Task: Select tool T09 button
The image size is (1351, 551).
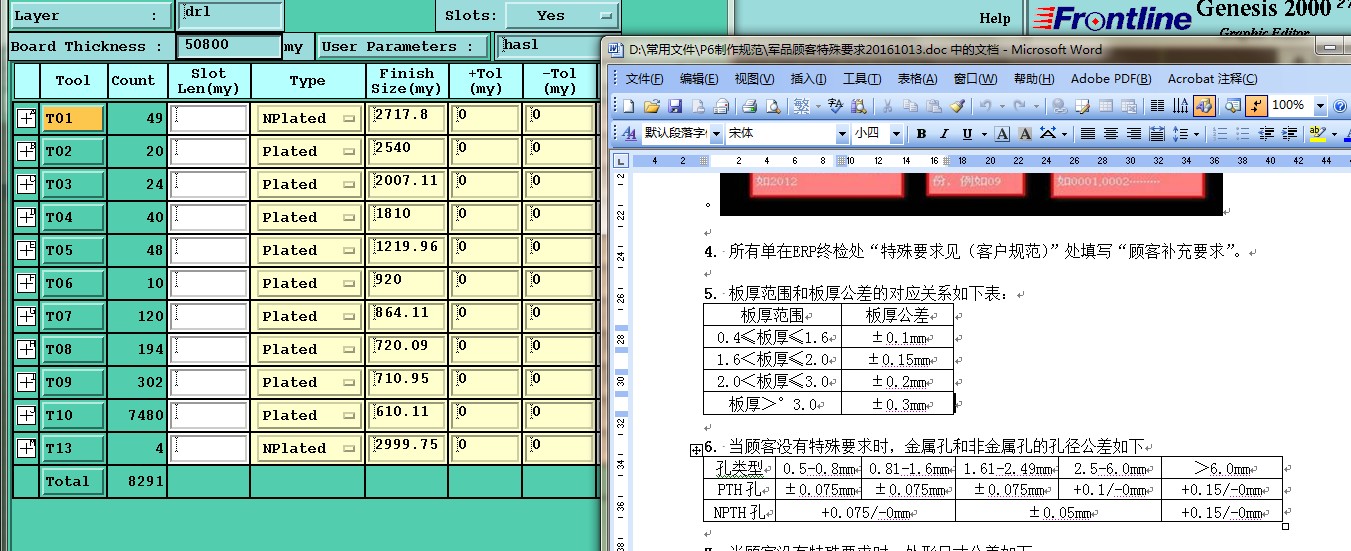Action: coord(72,382)
